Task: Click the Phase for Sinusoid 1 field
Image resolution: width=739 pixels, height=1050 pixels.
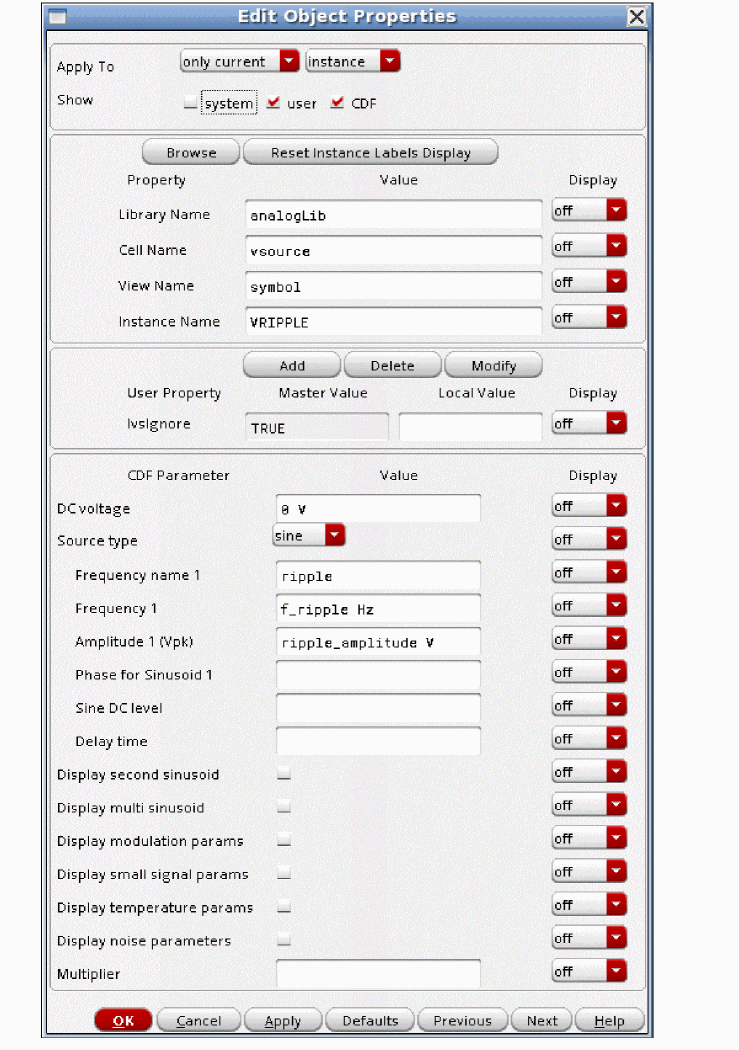Action: 378,674
